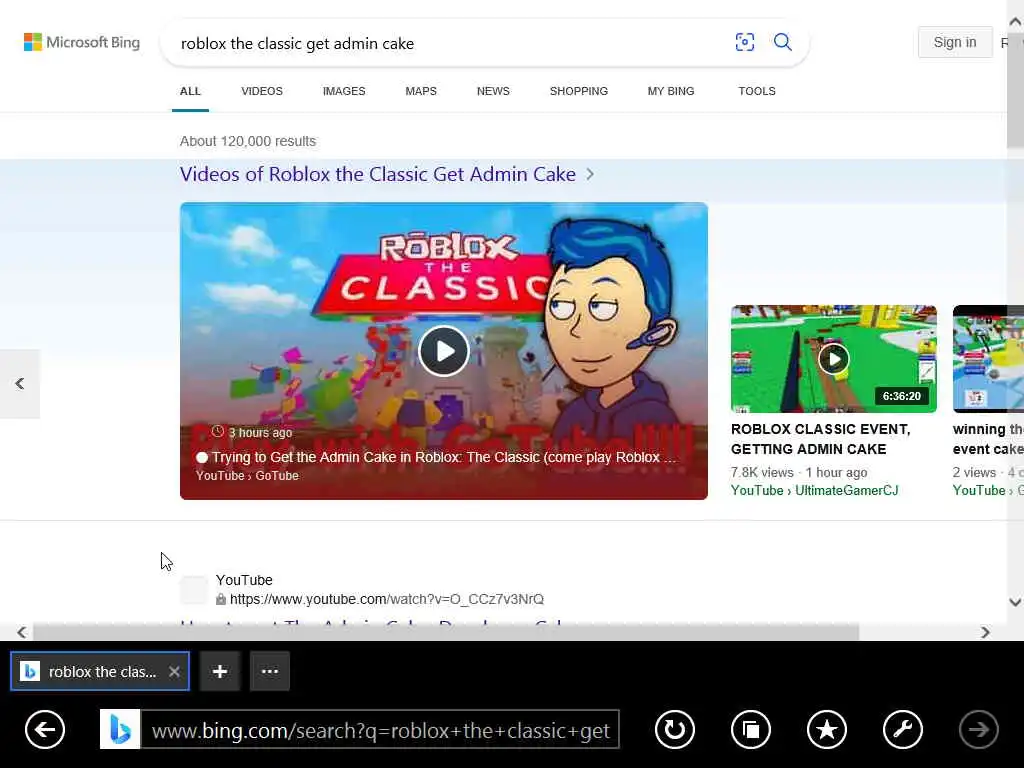Select the ALL search tab
The width and height of the screenshot is (1024, 768).
tap(190, 91)
